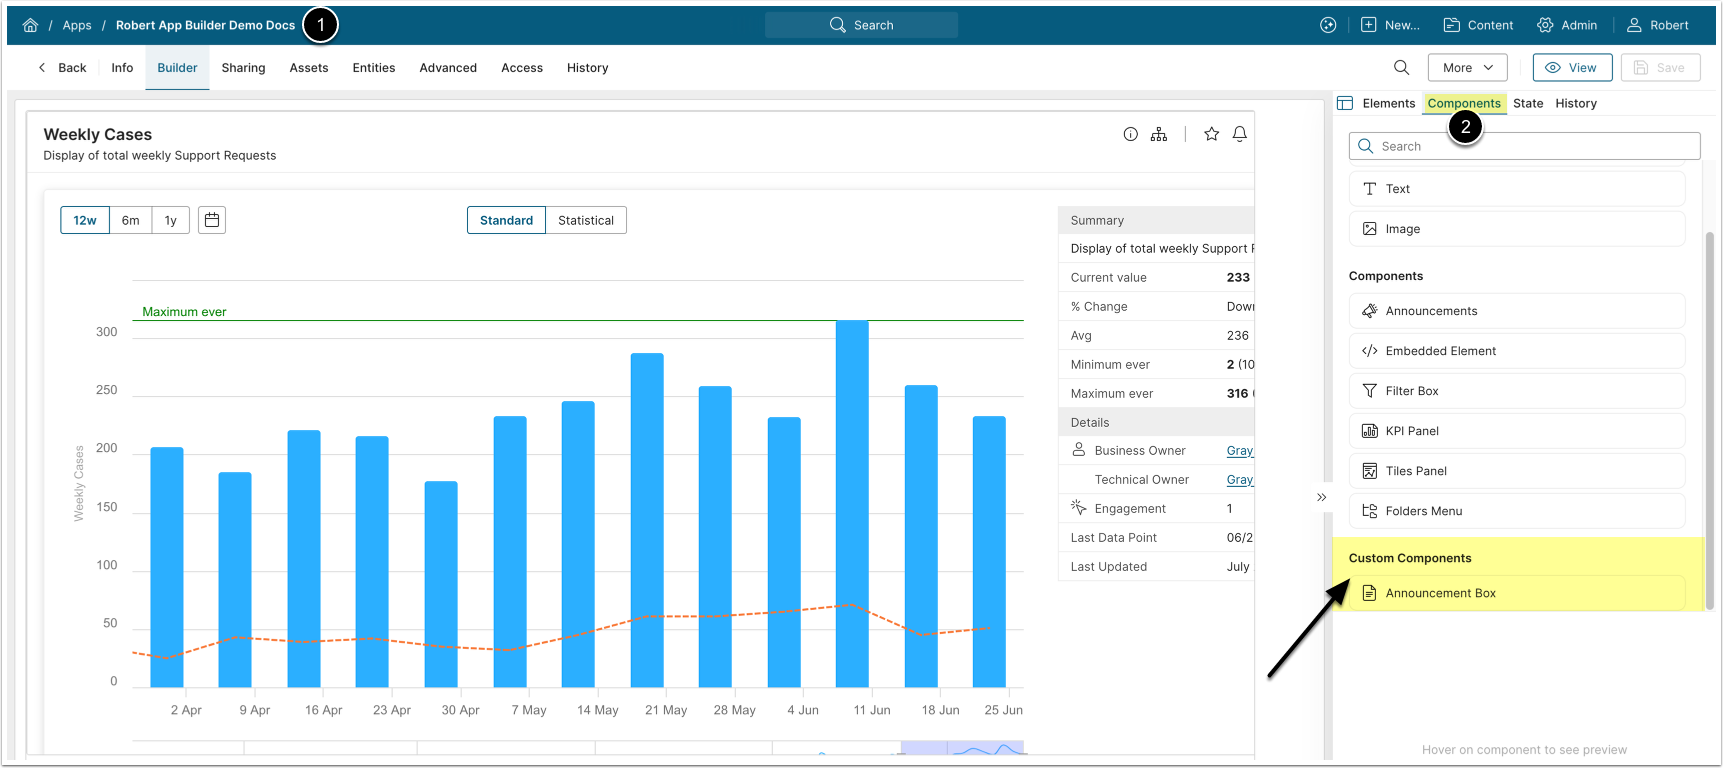
Task: Click the info circle icon beside Weekly Cases
Action: pyautogui.click(x=1130, y=134)
